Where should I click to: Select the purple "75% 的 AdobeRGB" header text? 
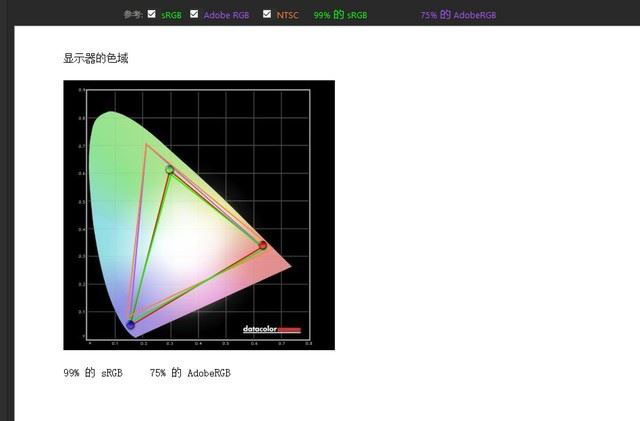[458, 15]
